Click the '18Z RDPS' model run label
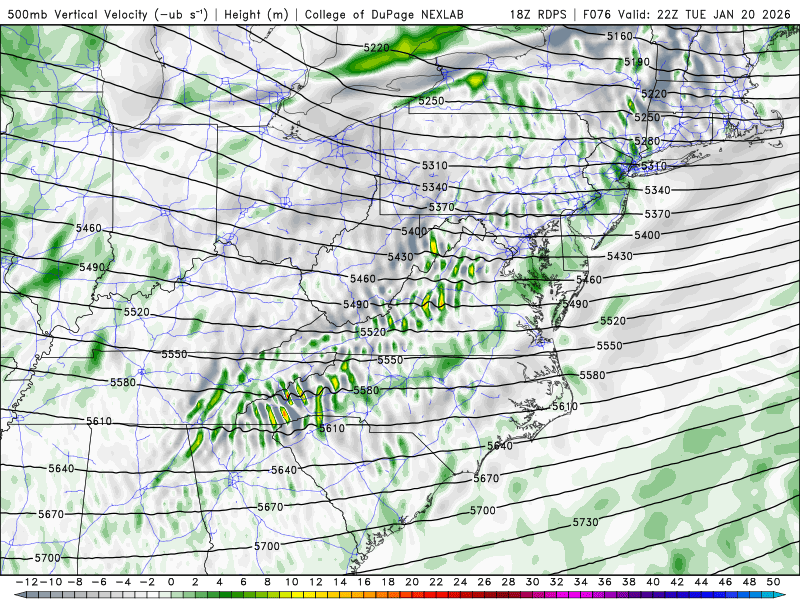Image resolution: width=800 pixels, height=600 pixels. point(538,14)
